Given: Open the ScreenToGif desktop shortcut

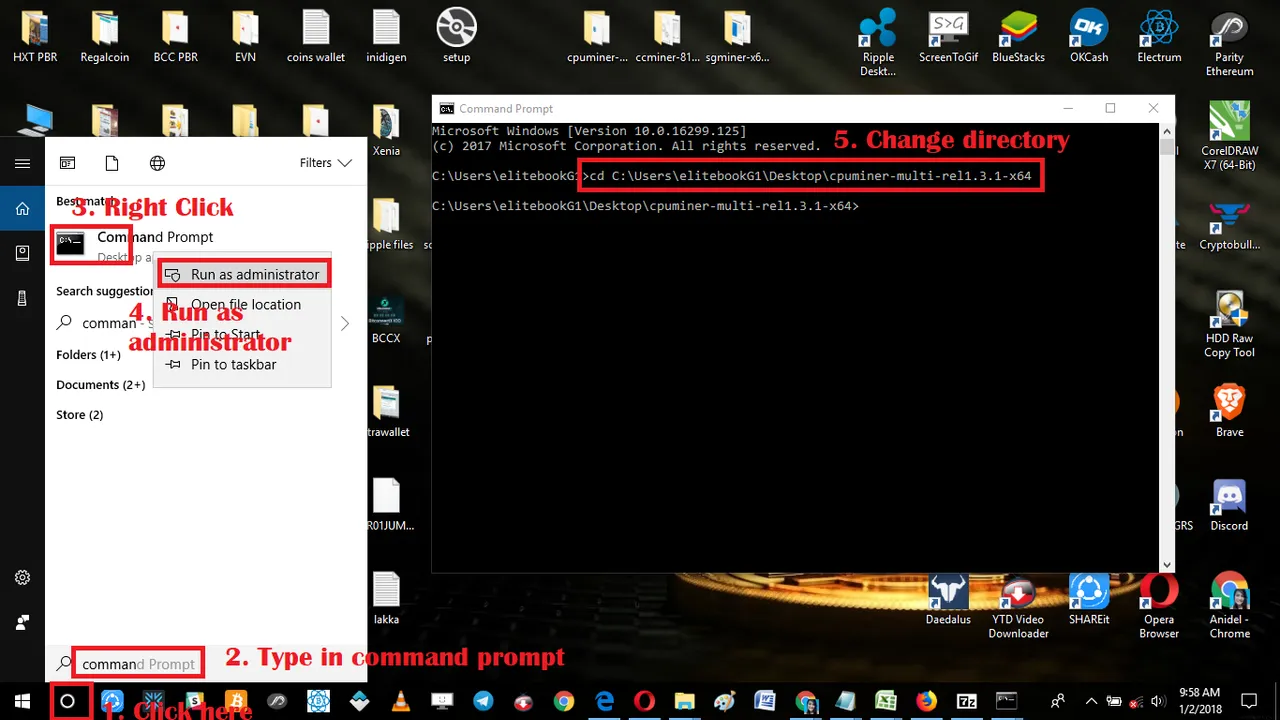Looking at the screenshot, I should [x=948, y=38].
